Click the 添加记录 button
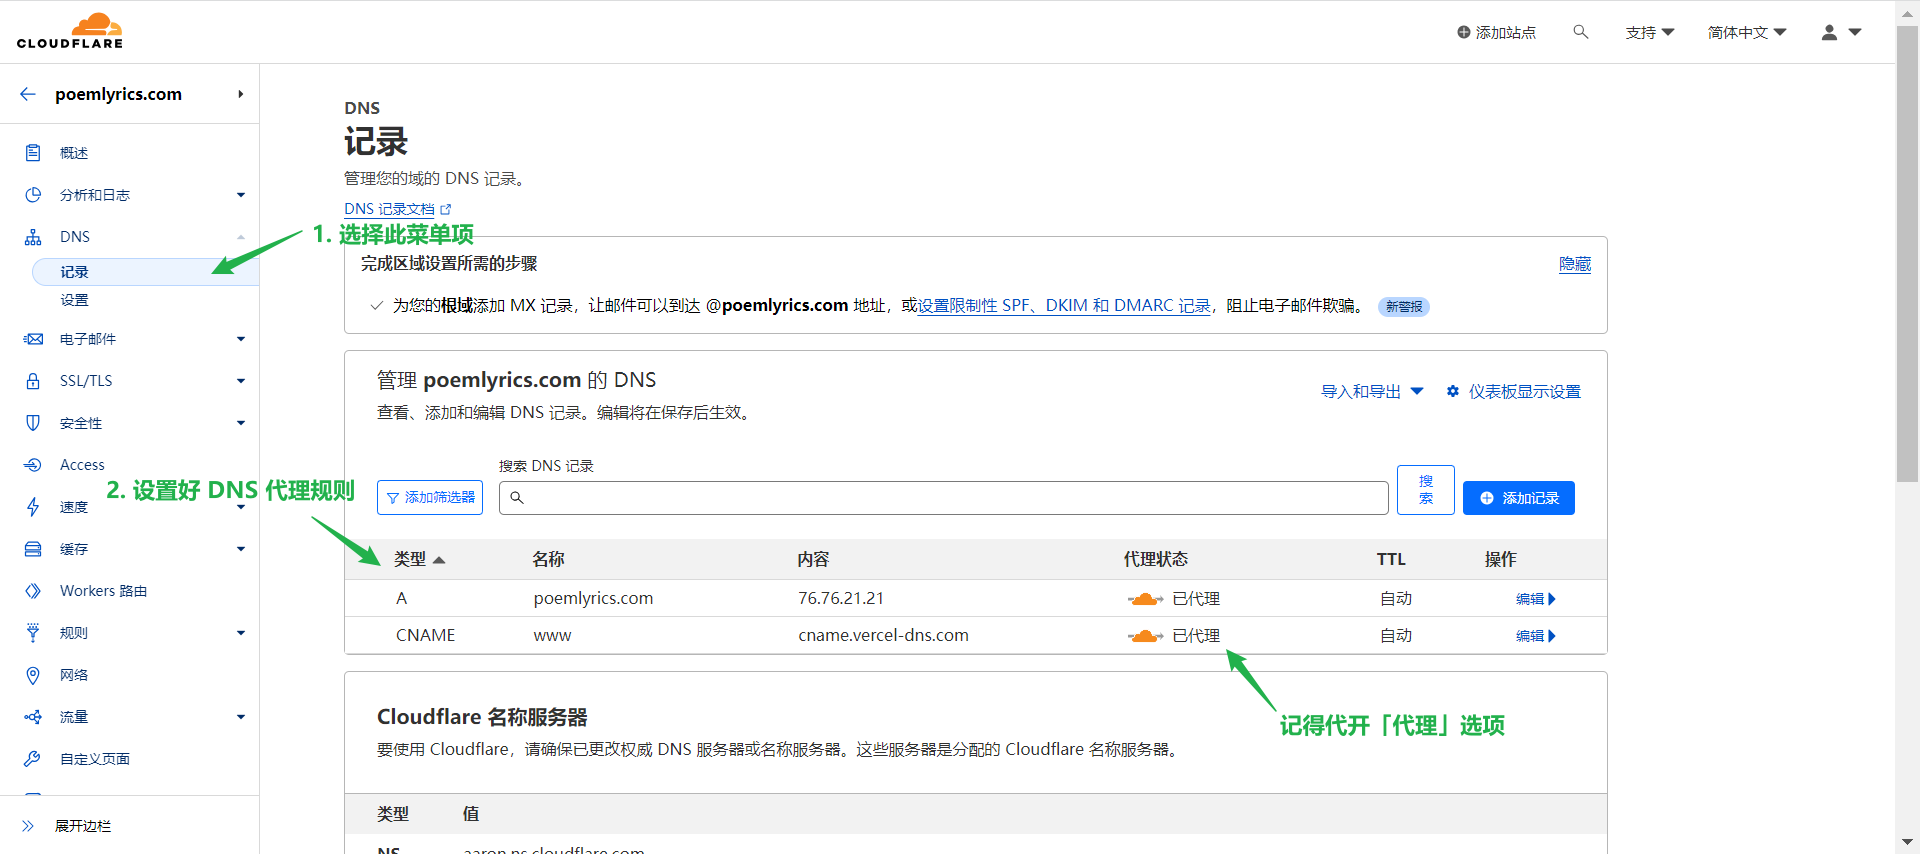Image resolution: width=1920 pixels, height=854 pixels. [1518, 498]
